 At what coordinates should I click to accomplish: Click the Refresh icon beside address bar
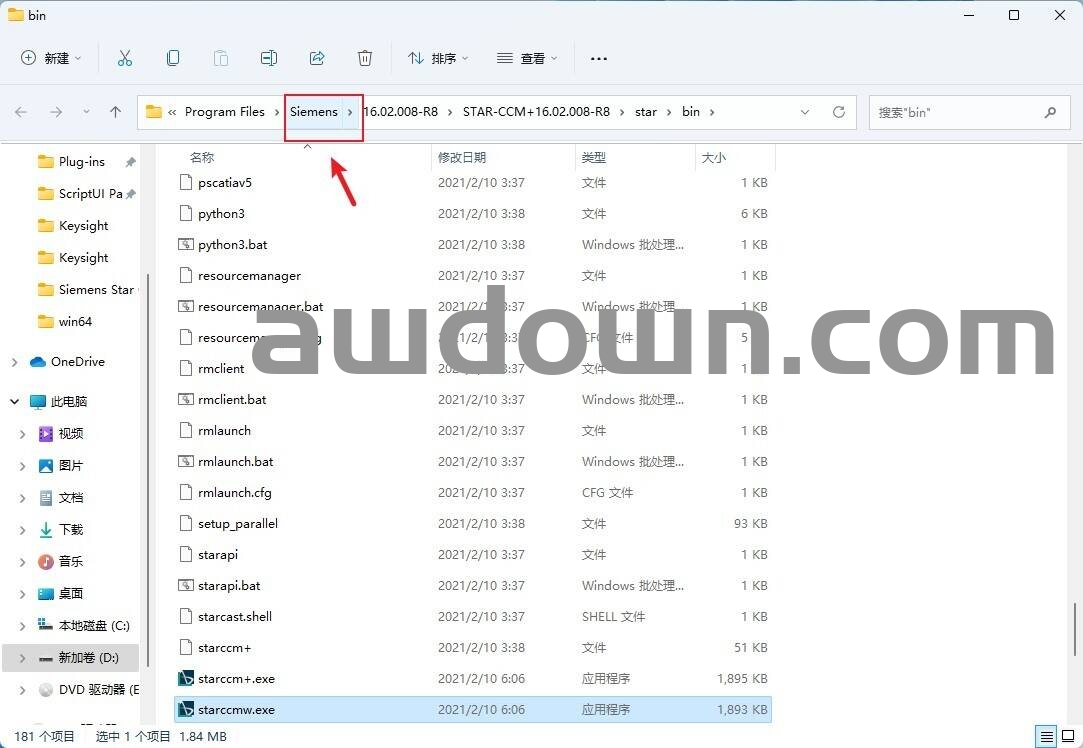pos(839,112)
